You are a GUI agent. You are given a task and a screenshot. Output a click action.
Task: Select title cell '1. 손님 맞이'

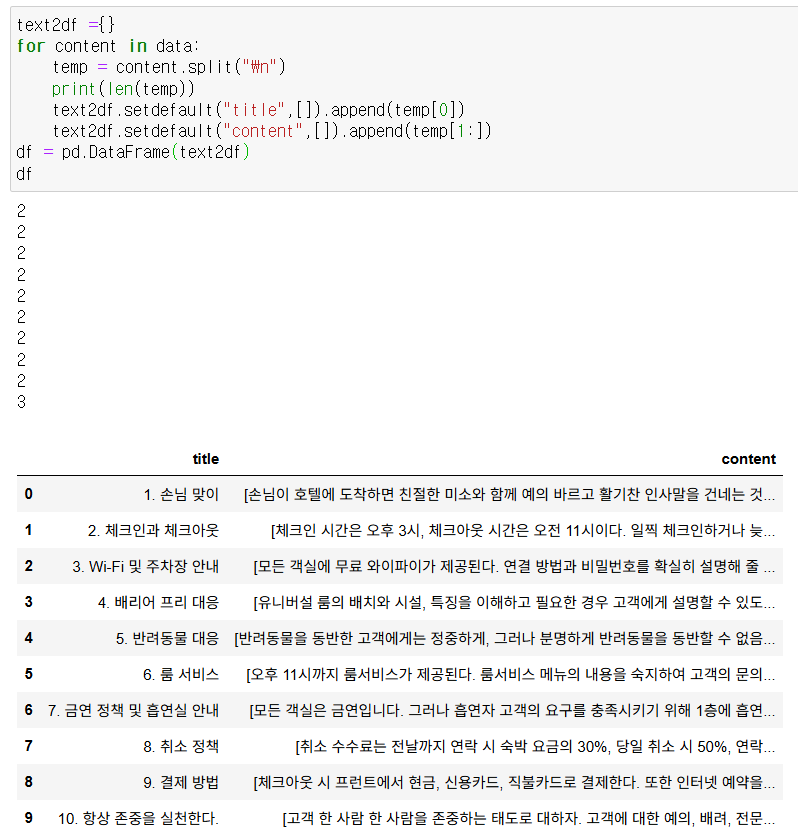click(x=181, y=494)
